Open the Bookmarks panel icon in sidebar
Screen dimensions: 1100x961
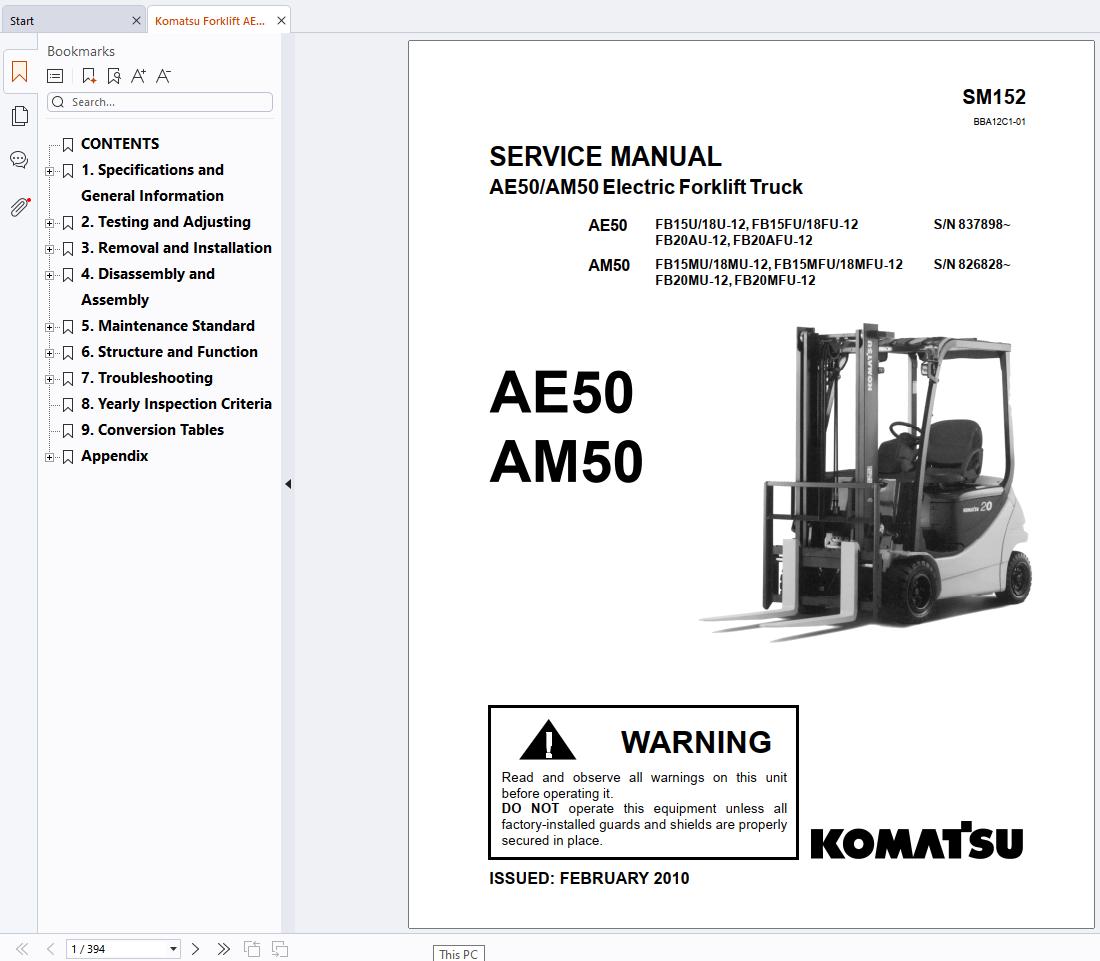tap(20, 72)
